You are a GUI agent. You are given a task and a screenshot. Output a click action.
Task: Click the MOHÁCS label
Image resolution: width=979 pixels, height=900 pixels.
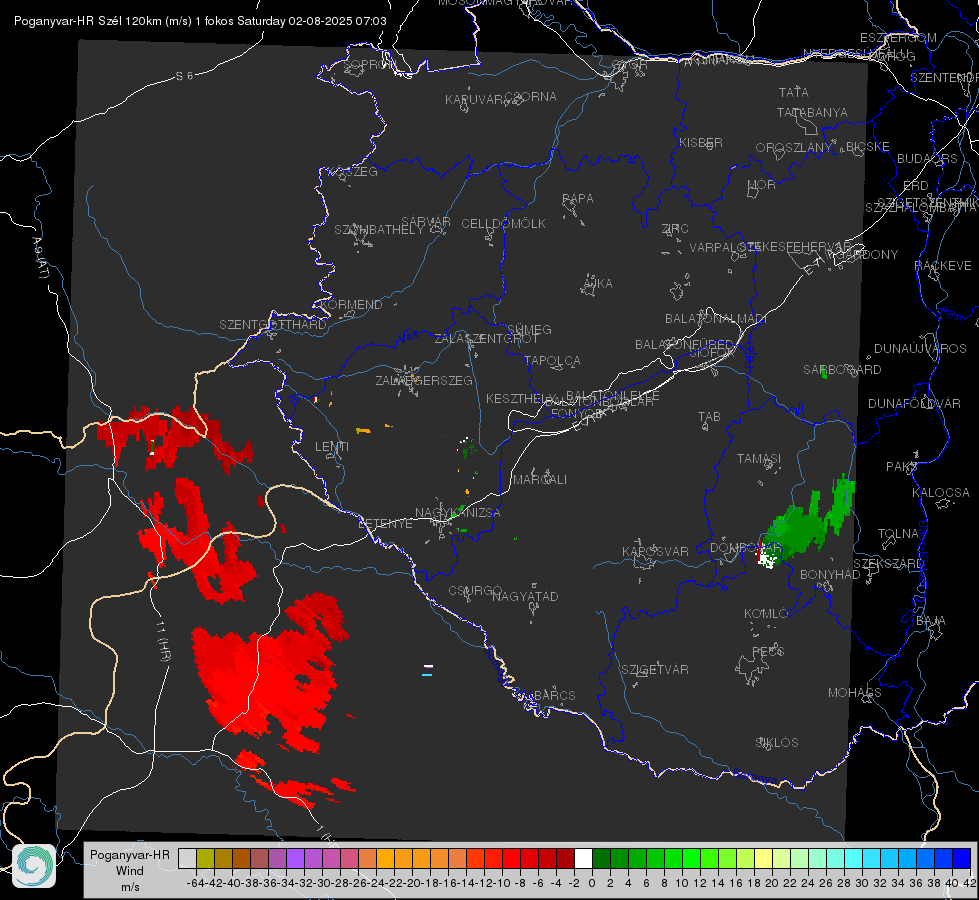point(854,693)
